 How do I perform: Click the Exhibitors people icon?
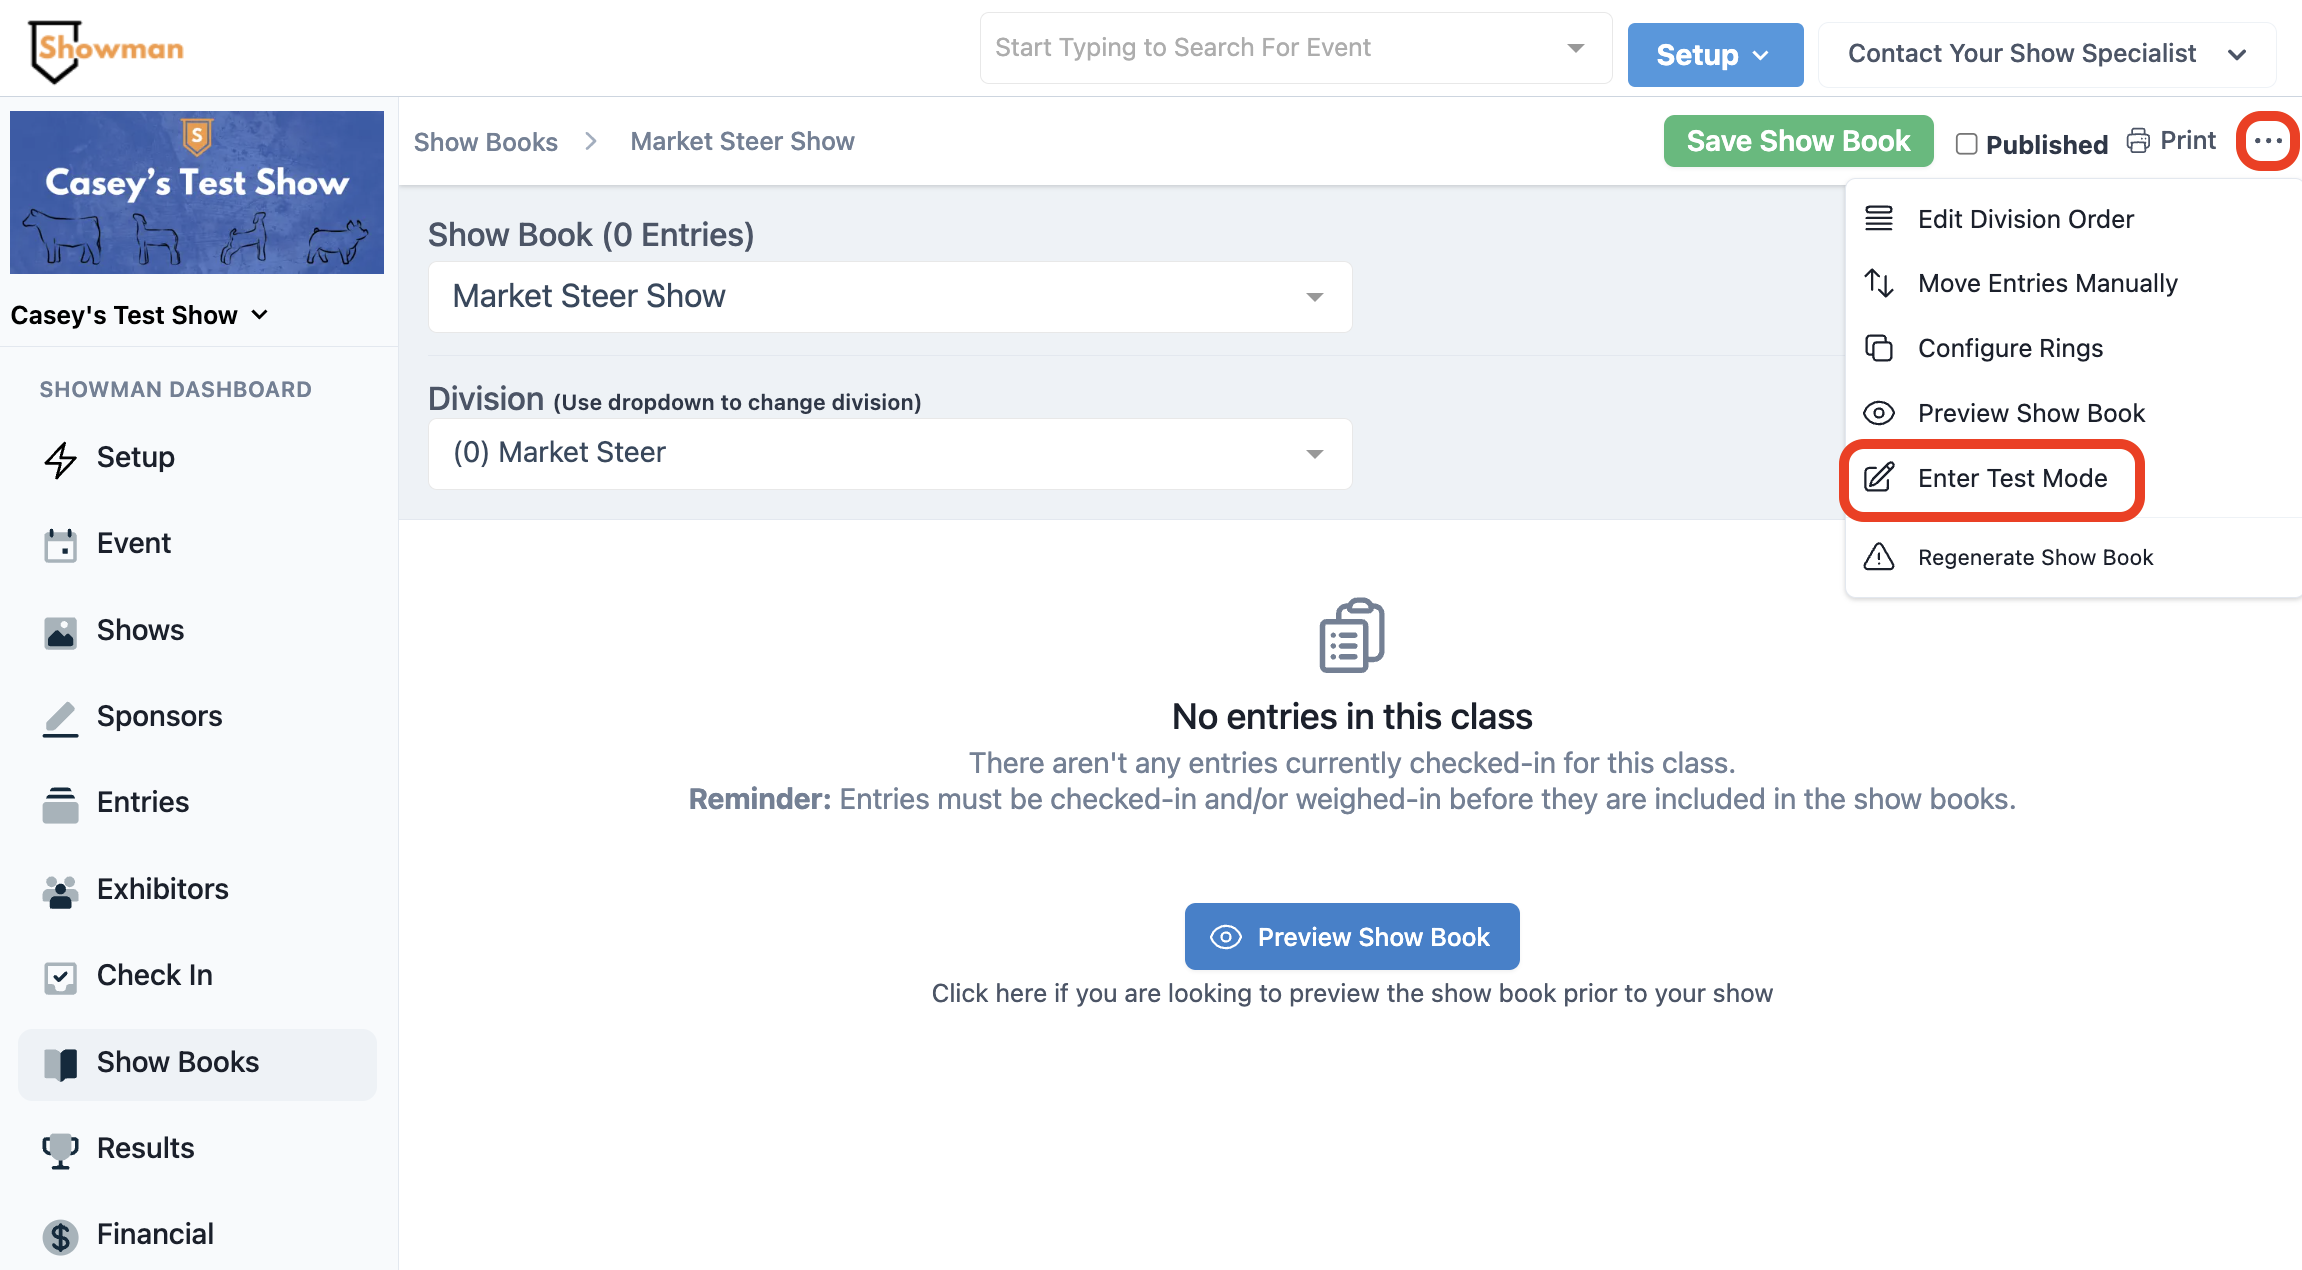(60, 890)
